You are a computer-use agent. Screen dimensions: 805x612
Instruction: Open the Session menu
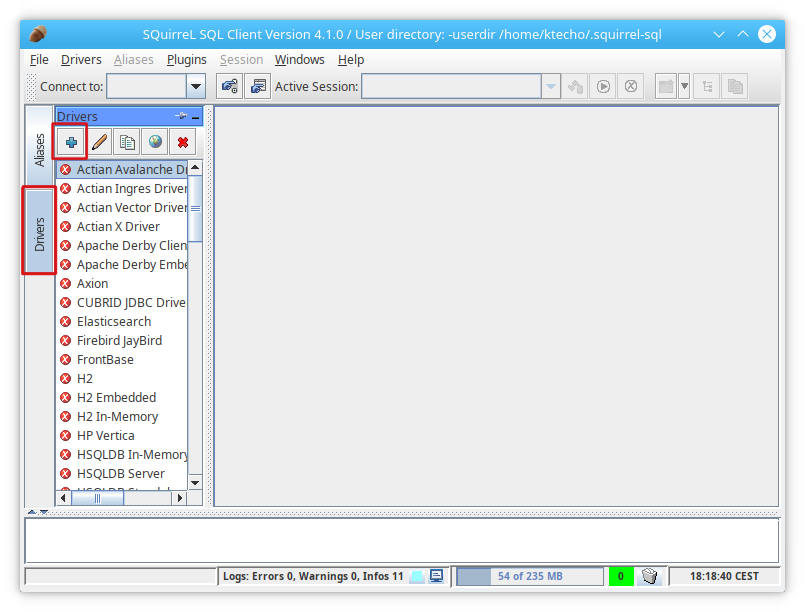coord(241,60)
